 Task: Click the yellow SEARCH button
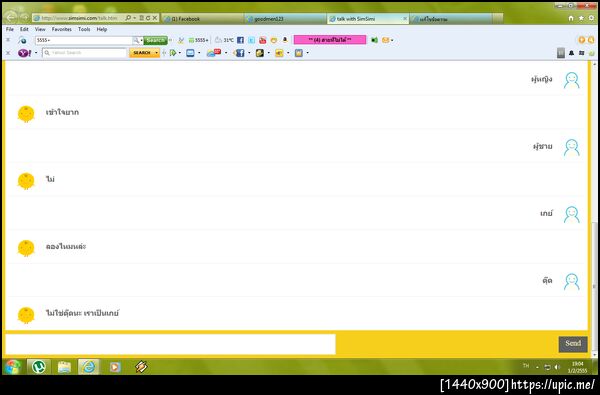tap(142, 53)
